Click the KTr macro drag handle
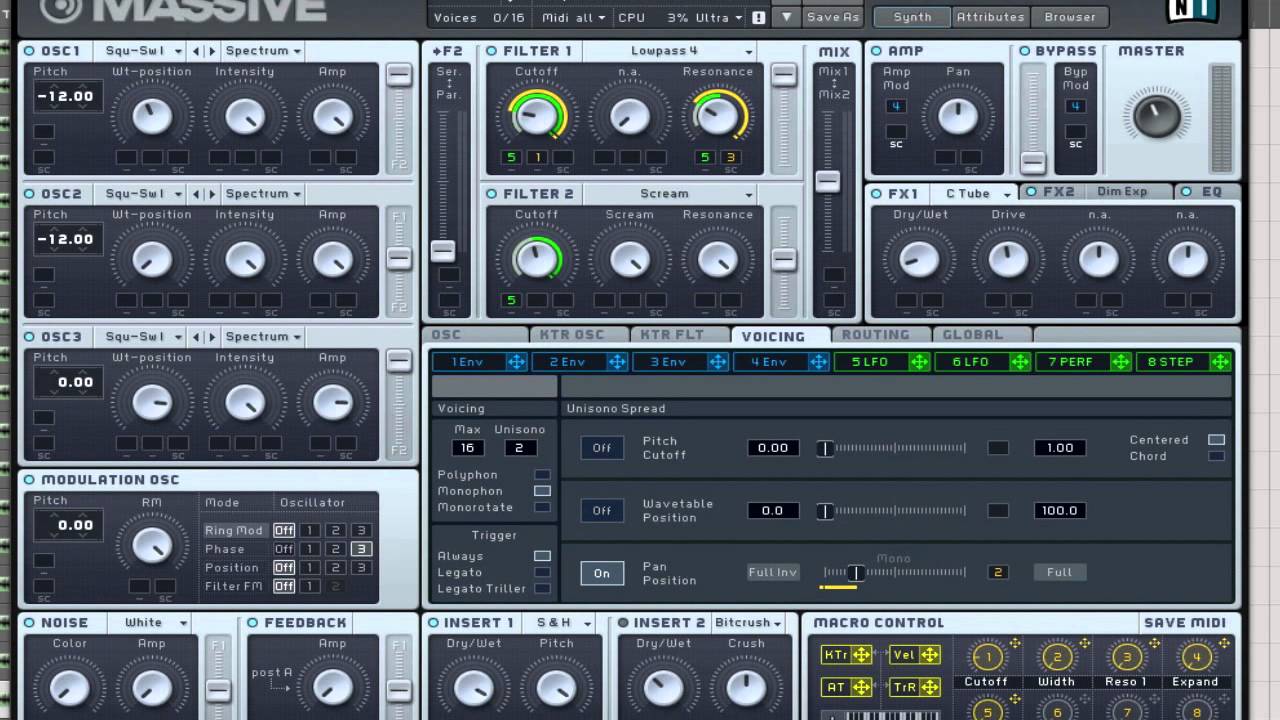 click(x=861, y=655)
